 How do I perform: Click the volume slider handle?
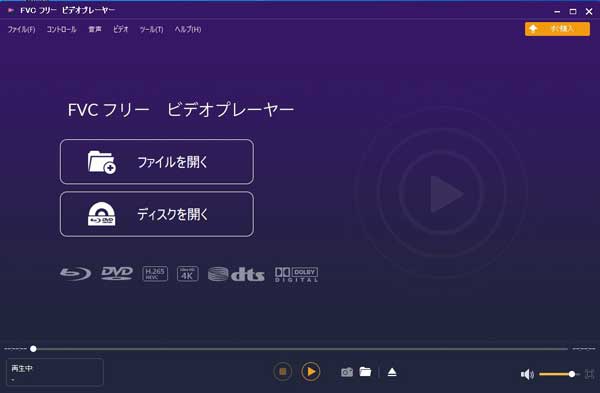tap(572, 374)
